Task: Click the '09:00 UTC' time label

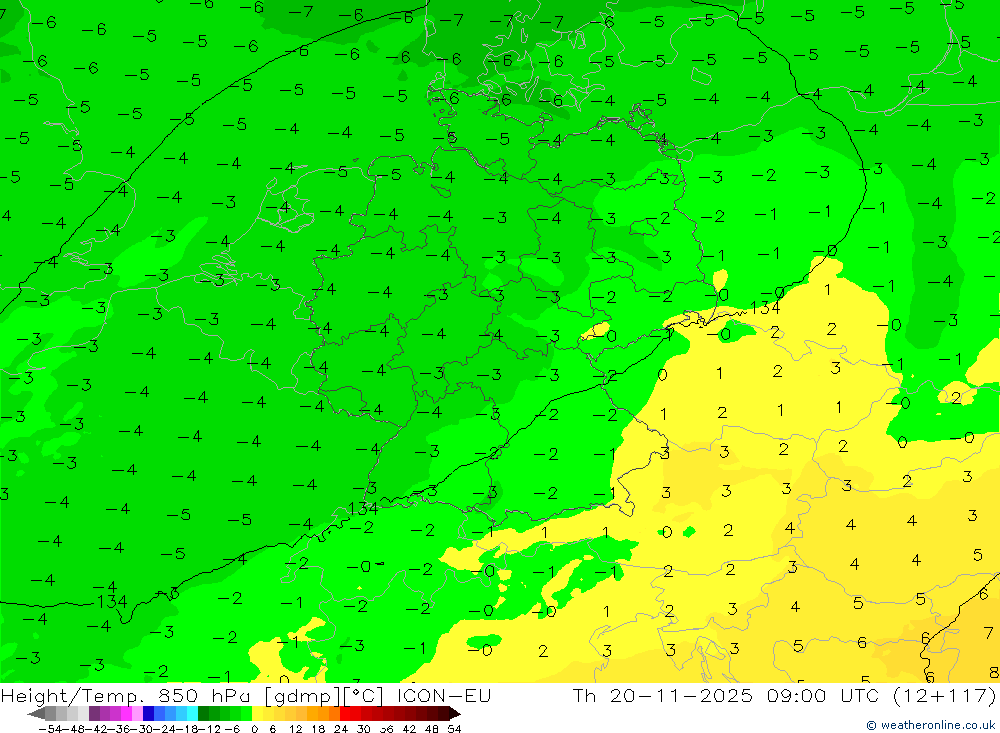Action: [x=823, y=695]
